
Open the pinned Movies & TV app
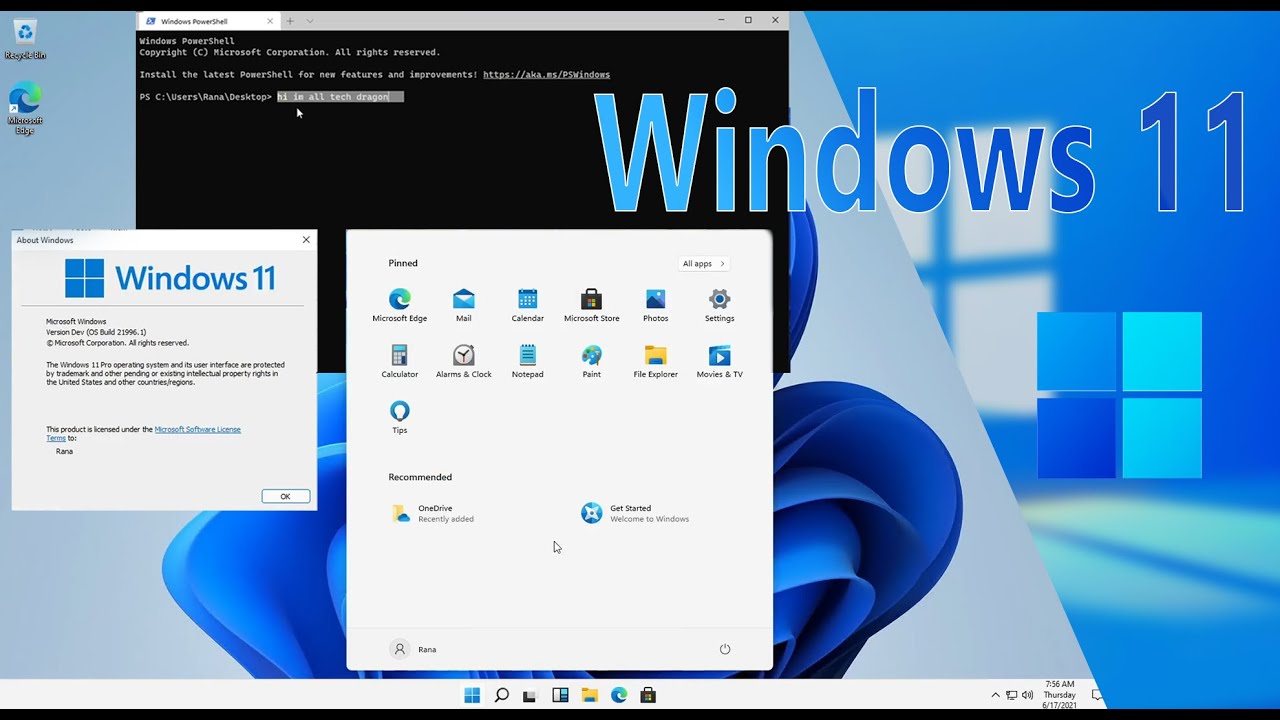point(719,361)
